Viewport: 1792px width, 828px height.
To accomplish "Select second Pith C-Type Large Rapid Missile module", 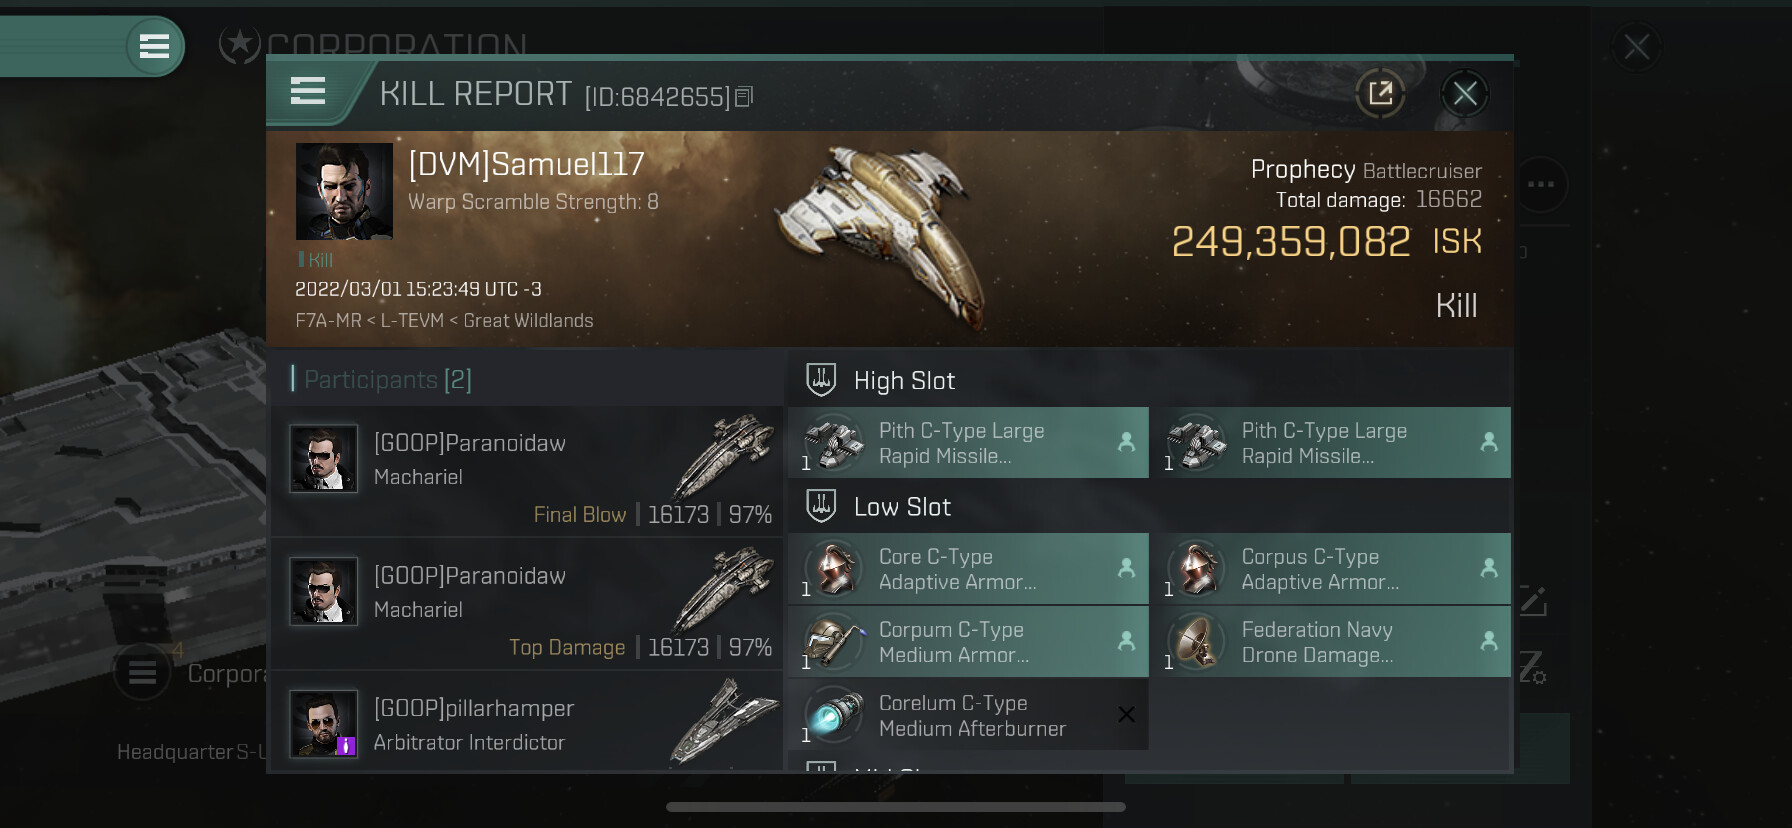I will [1330, 443].
